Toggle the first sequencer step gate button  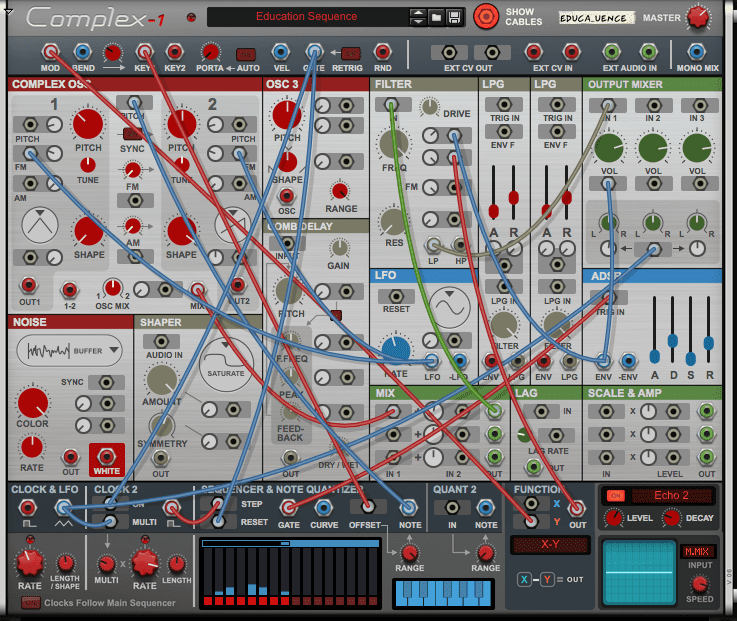[x=207, y=601]
